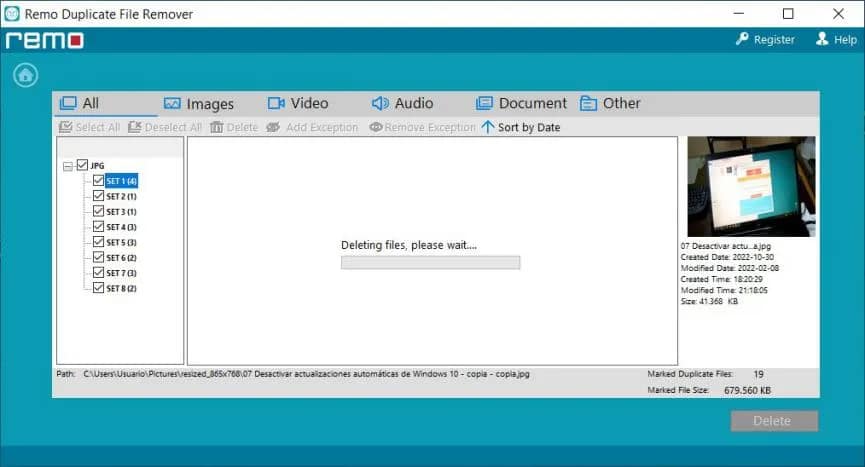Uncheck the SET 8 (2) checkbox

coord(98,288)
